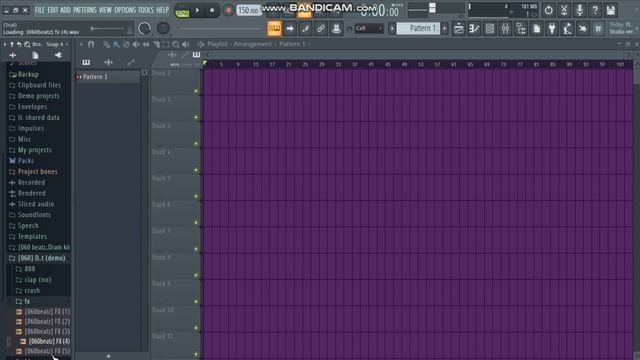Open the Browser view icon
The width and height of the screenshot is (640, 360).
point(521,29)
